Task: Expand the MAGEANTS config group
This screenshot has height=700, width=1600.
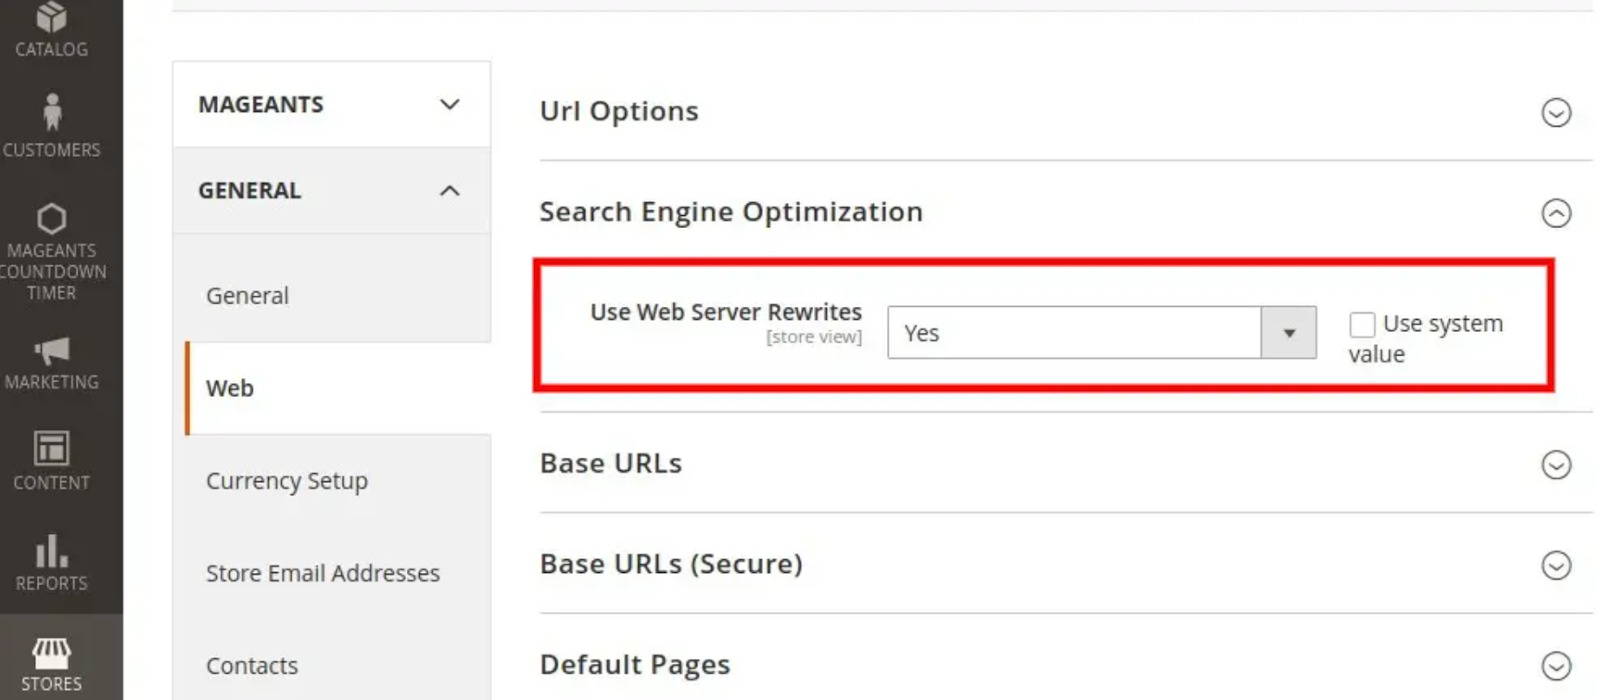Action: pyautogui.click(x=331, y=105)
